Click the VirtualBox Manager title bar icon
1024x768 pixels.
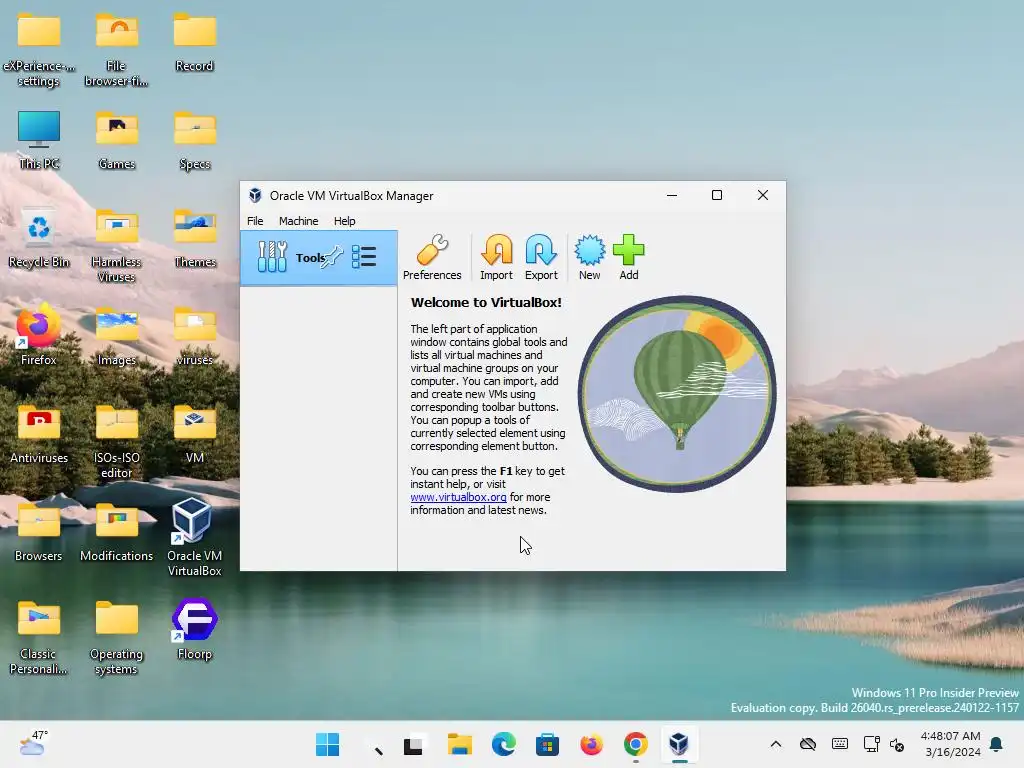tap(255, 195)
